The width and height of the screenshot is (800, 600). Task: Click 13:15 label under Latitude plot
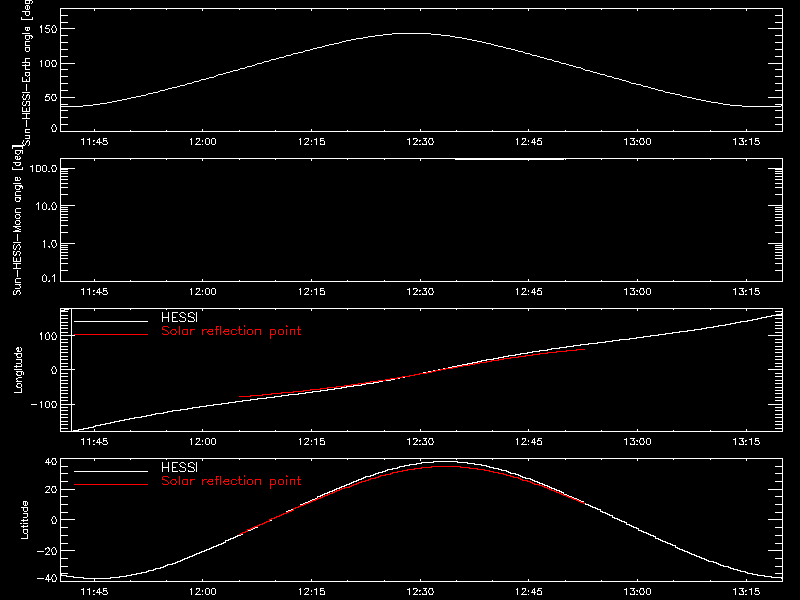pos(746,592)
